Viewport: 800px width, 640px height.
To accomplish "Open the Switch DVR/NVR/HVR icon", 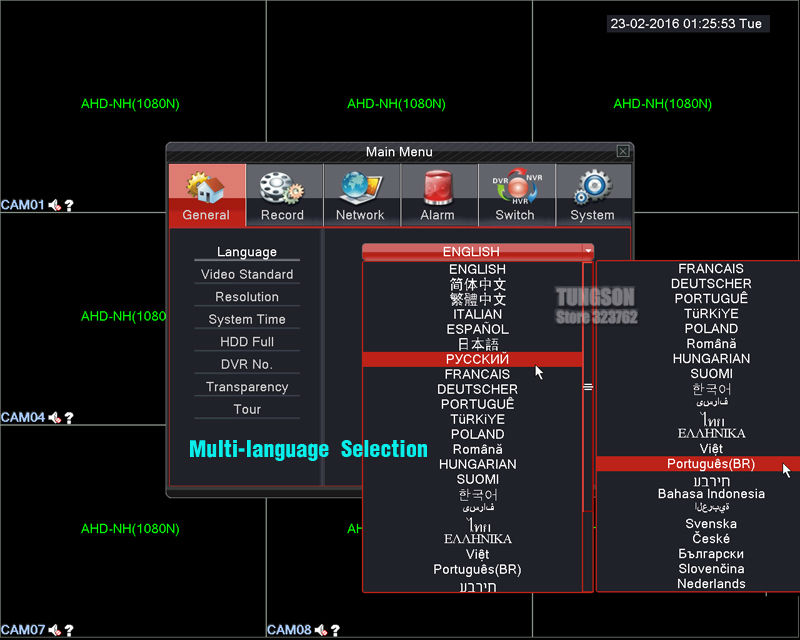I will (x=515, y=188).
